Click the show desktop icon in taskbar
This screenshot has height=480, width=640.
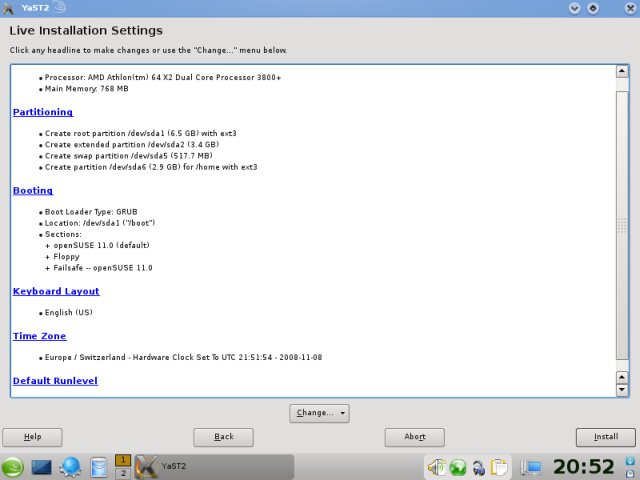coord(42,467)
